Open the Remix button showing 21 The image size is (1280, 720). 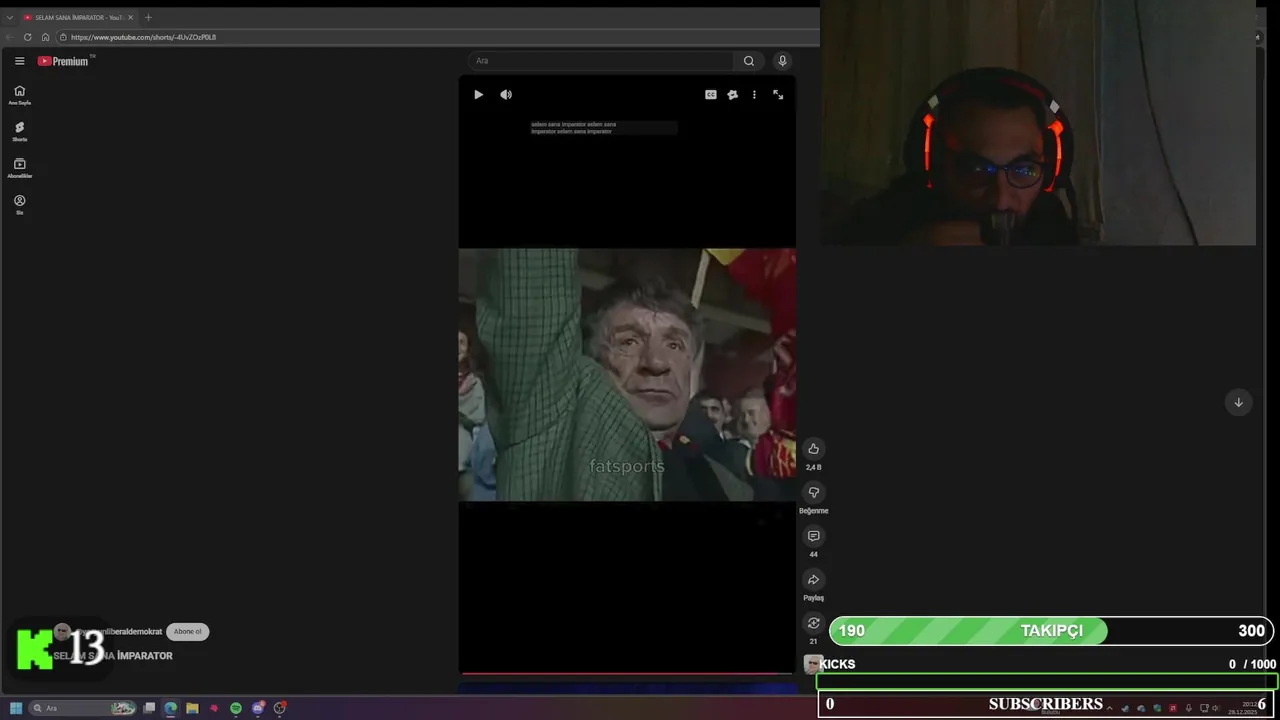coord(813,623)
